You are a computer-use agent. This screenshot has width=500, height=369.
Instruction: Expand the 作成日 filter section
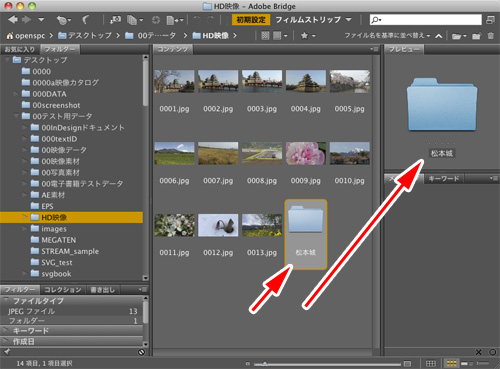6,341
